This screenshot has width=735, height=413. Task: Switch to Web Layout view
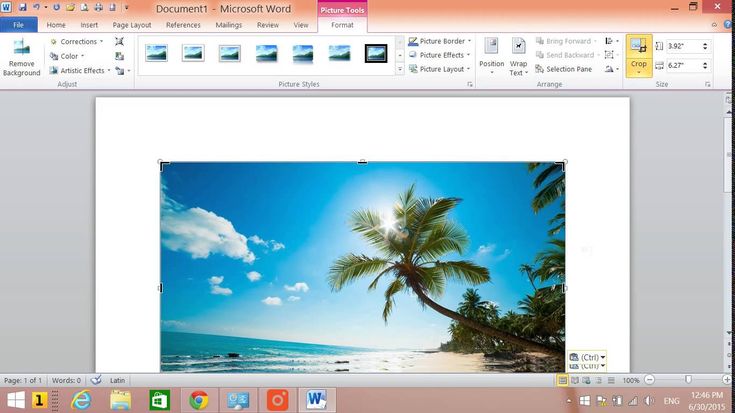pos(587,381)
